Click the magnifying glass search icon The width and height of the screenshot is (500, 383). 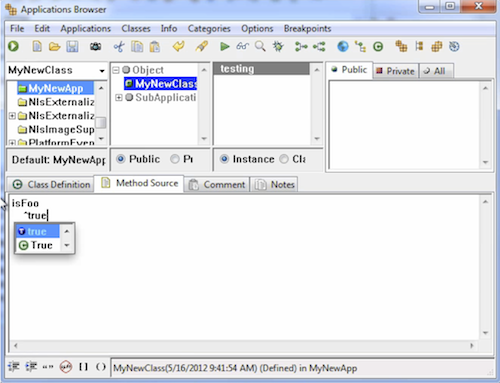tap(260, 46)
